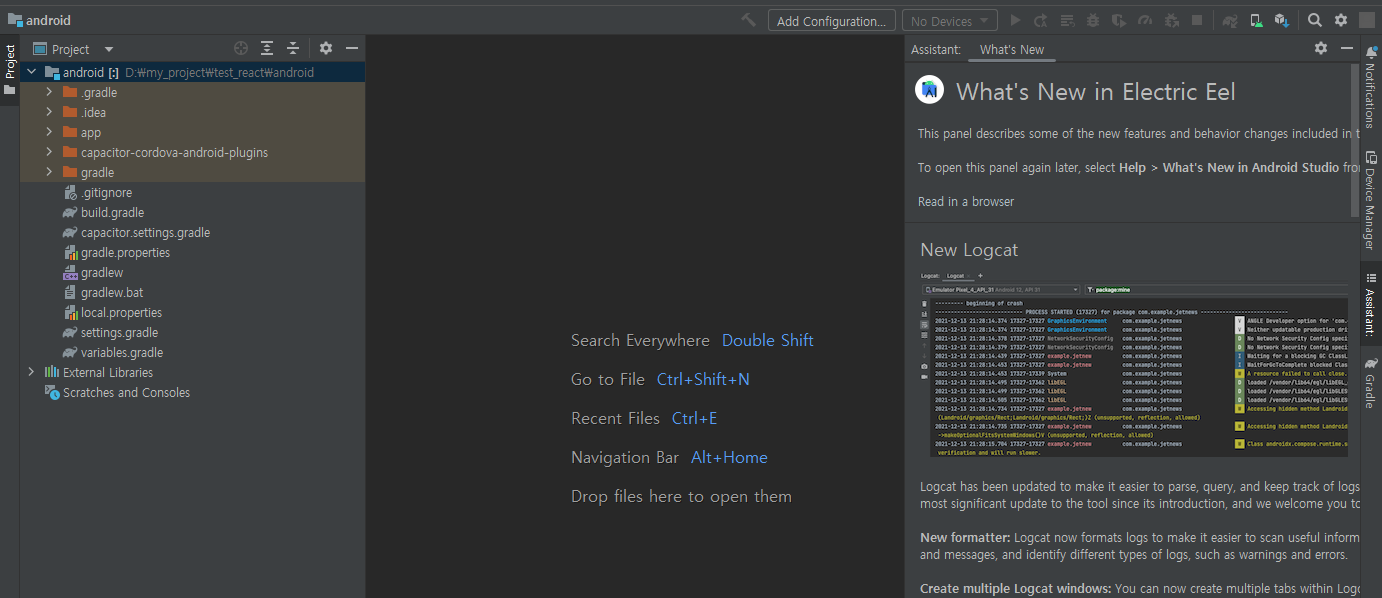The image size is (1382, 598).
Task: Hide the Project tool window
Action: [x=352, y=48]
